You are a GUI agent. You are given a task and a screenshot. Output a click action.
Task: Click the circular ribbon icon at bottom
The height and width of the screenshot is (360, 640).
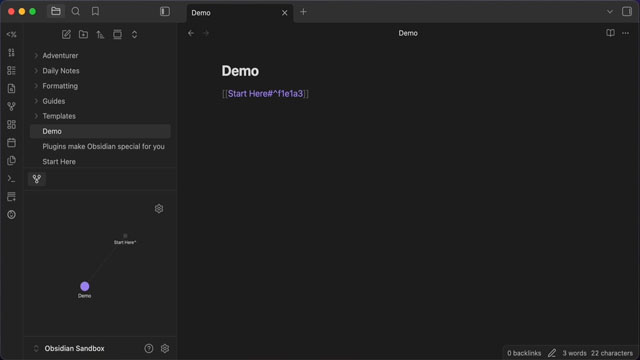tap(11, 215)
